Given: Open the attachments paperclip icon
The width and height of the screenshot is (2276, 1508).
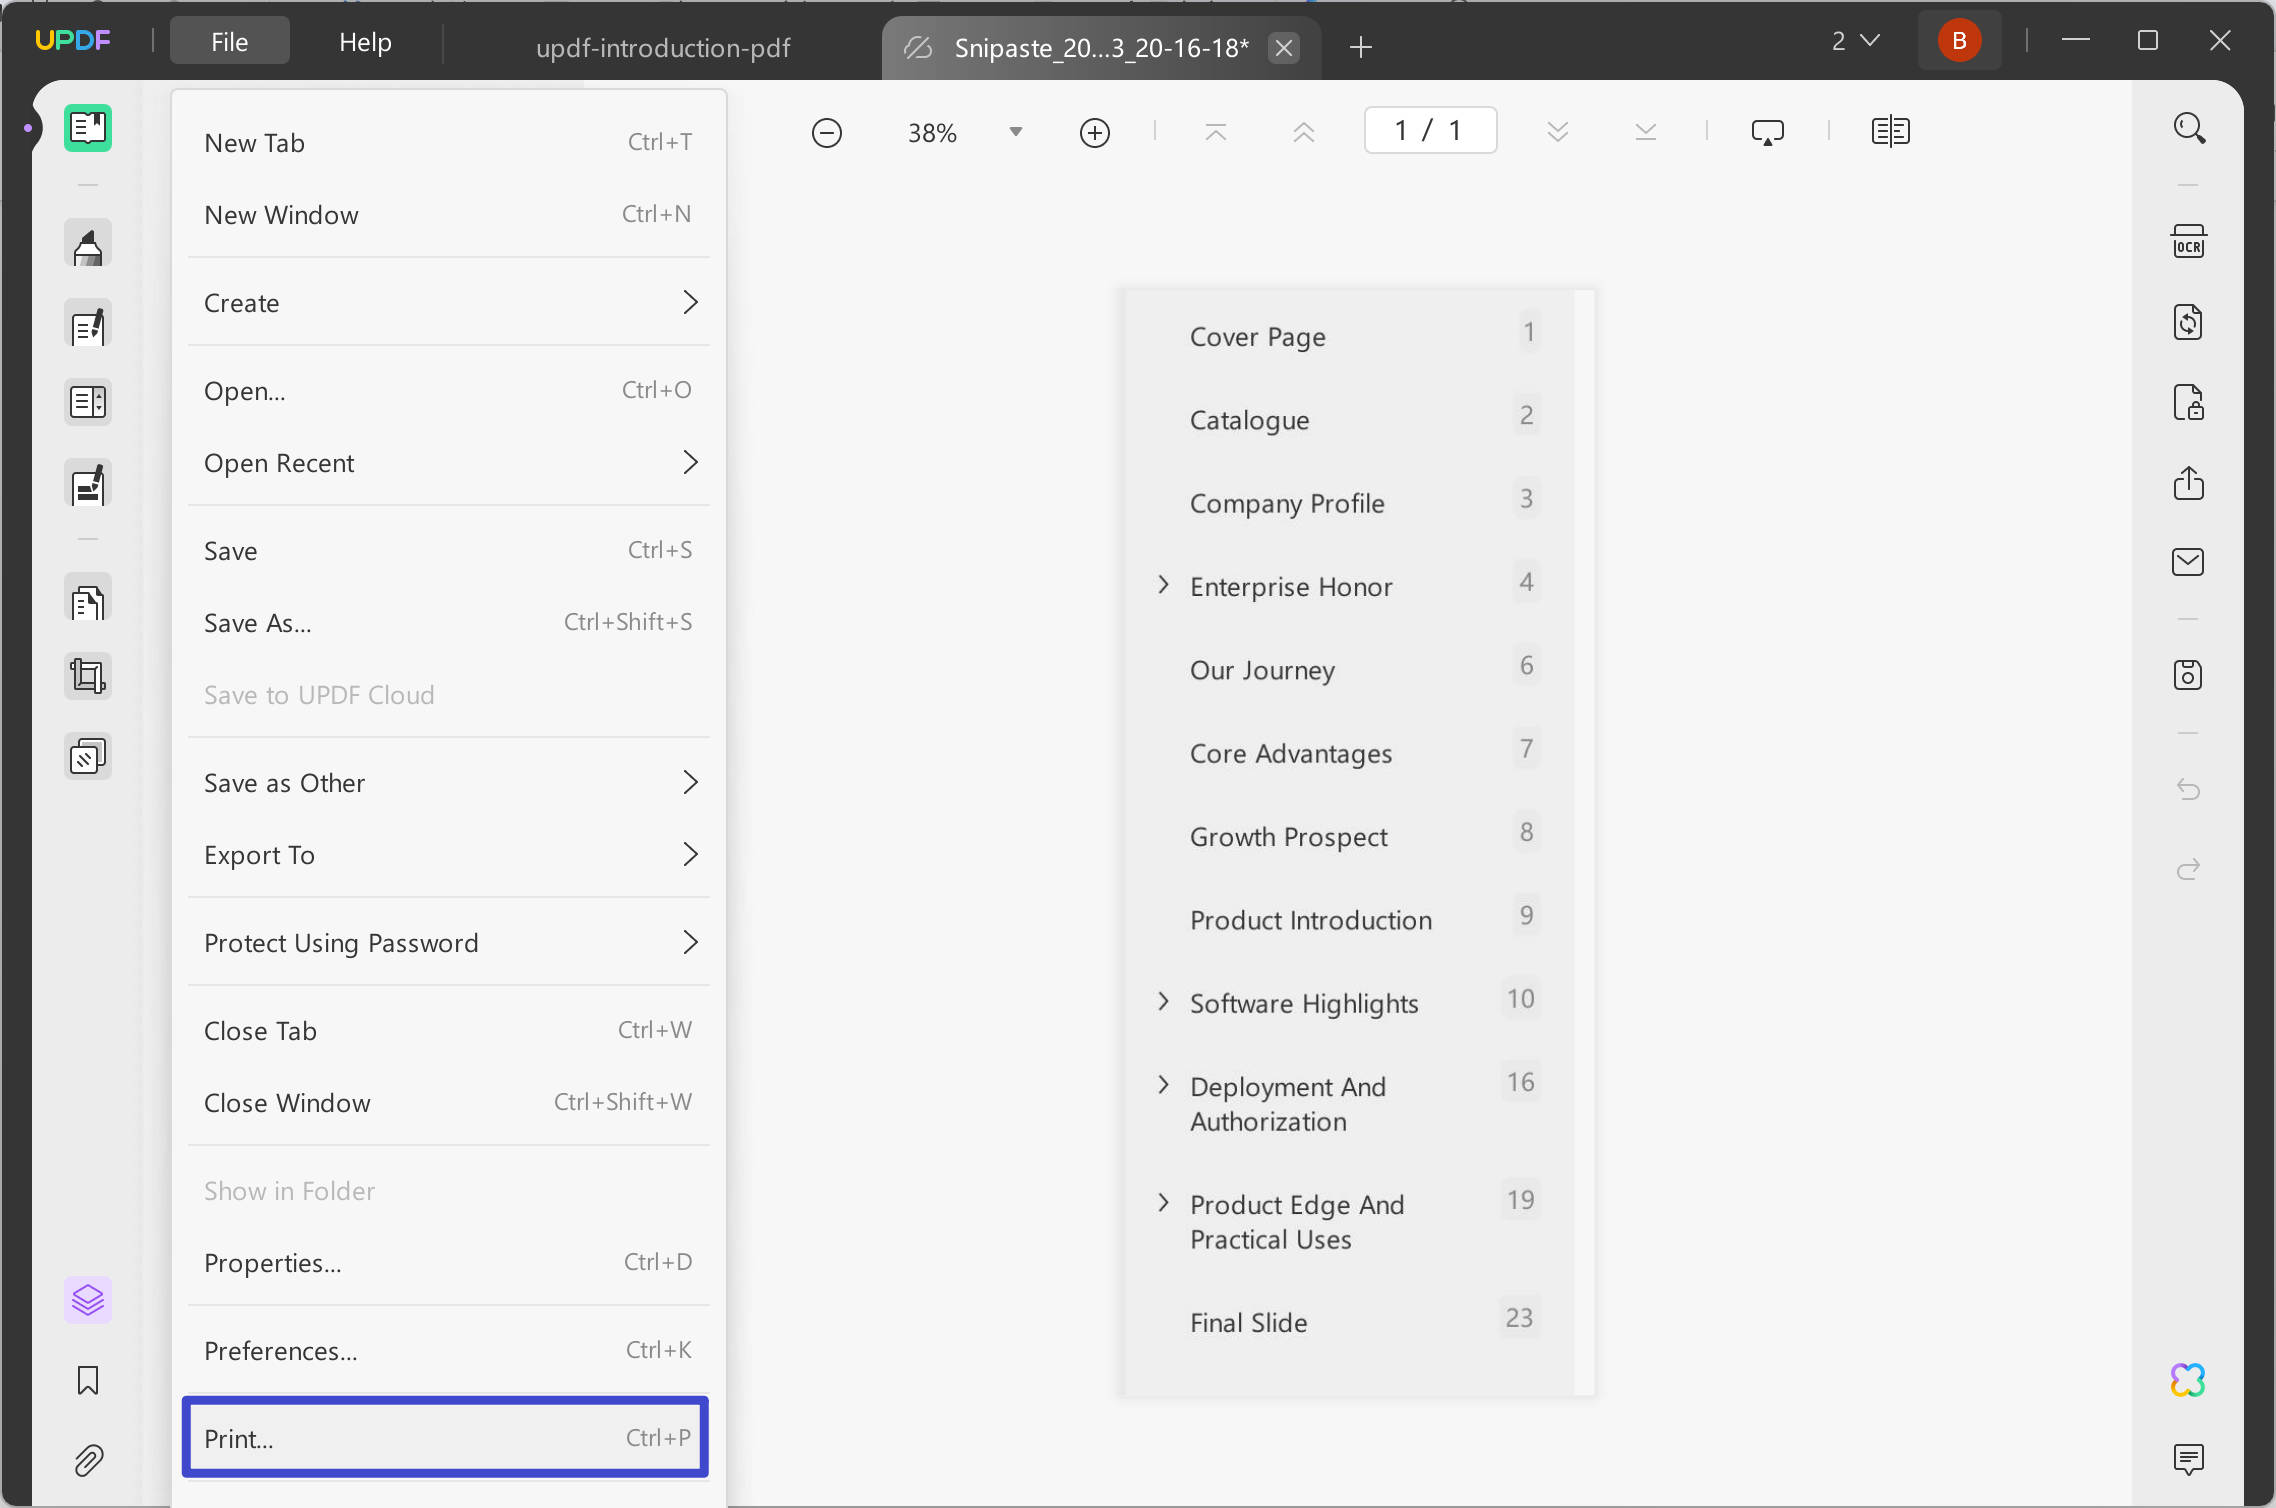Looking at the screenshot, I should pyautogui.click(x=88, y=1461).
